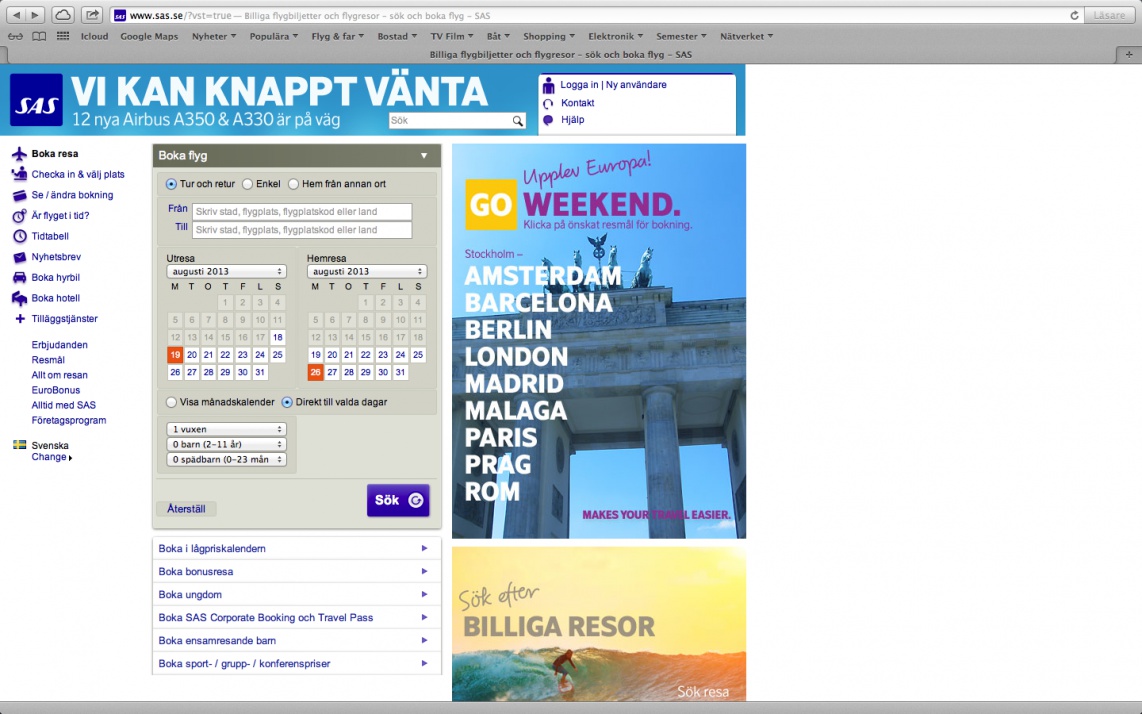
Task: Click the Swedish flag icon
Action: (x=20, y=444)
